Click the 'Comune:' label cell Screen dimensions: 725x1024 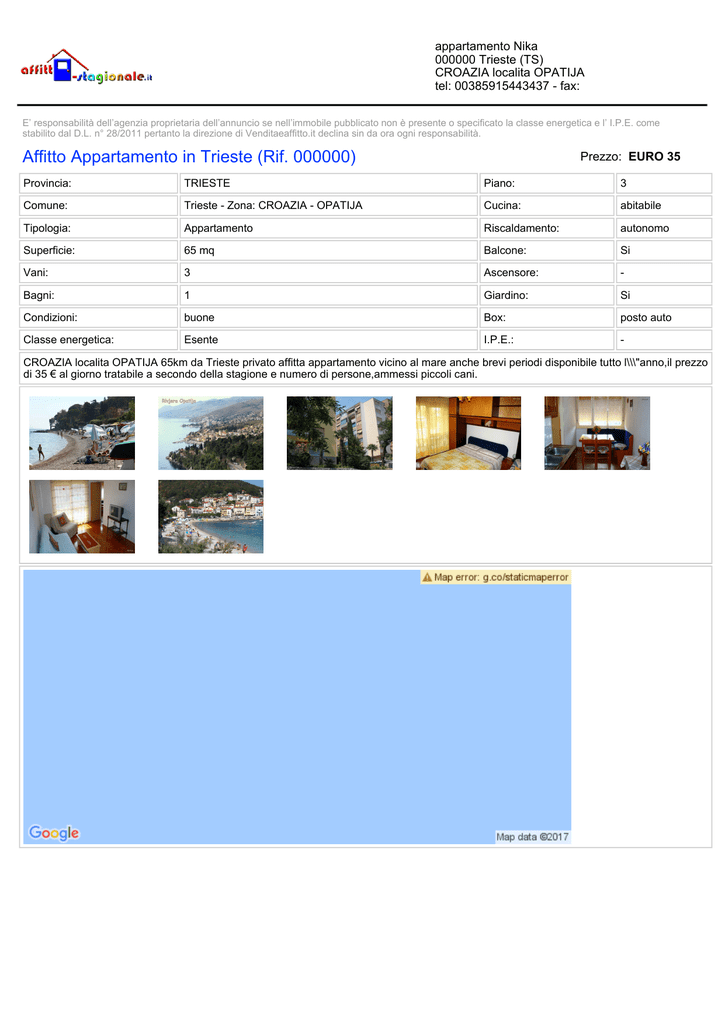[x=99, y=206]
